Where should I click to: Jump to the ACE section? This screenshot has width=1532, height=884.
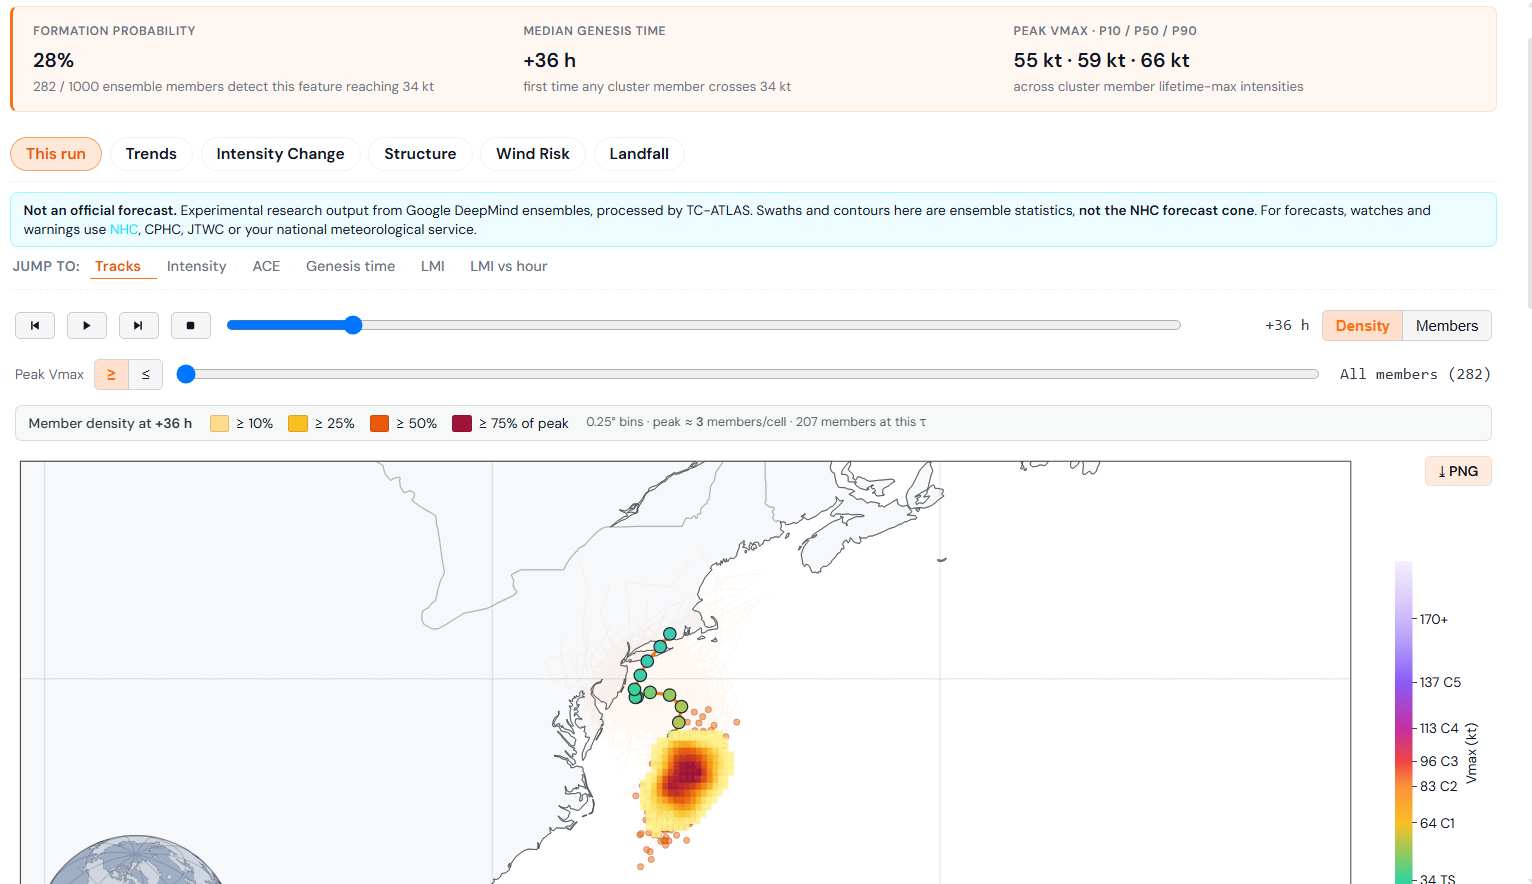point(266,266)
